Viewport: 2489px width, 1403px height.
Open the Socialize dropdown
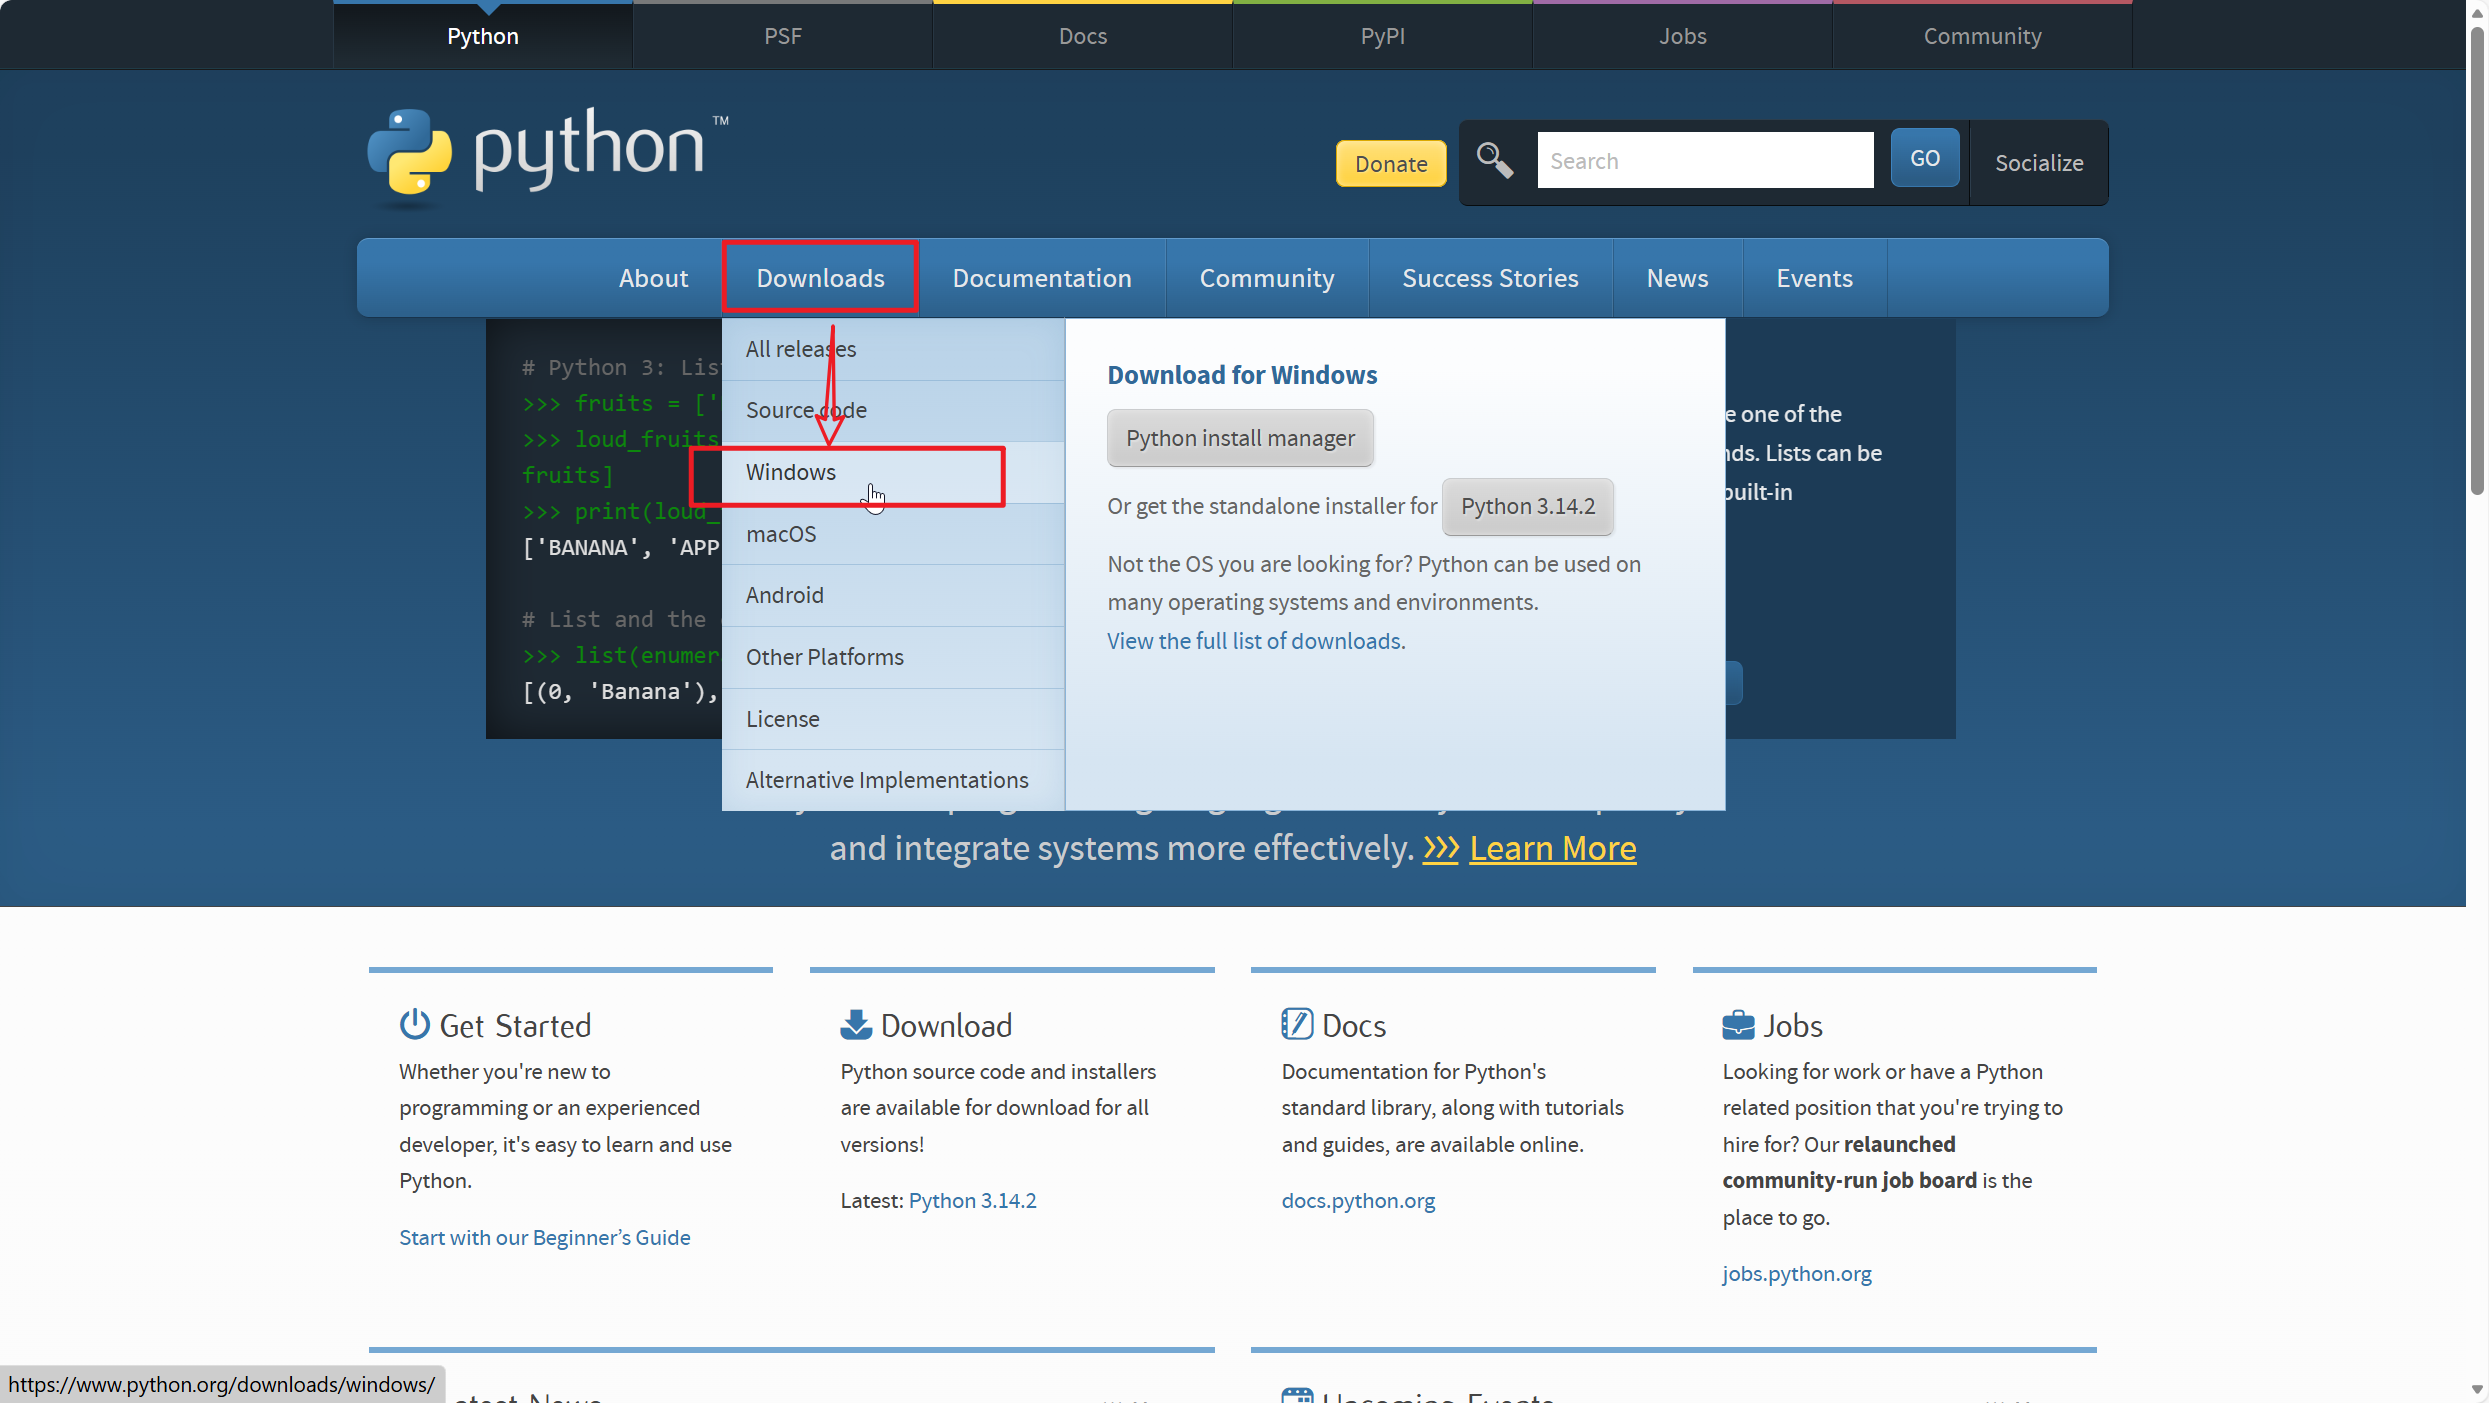[2038, 163]
